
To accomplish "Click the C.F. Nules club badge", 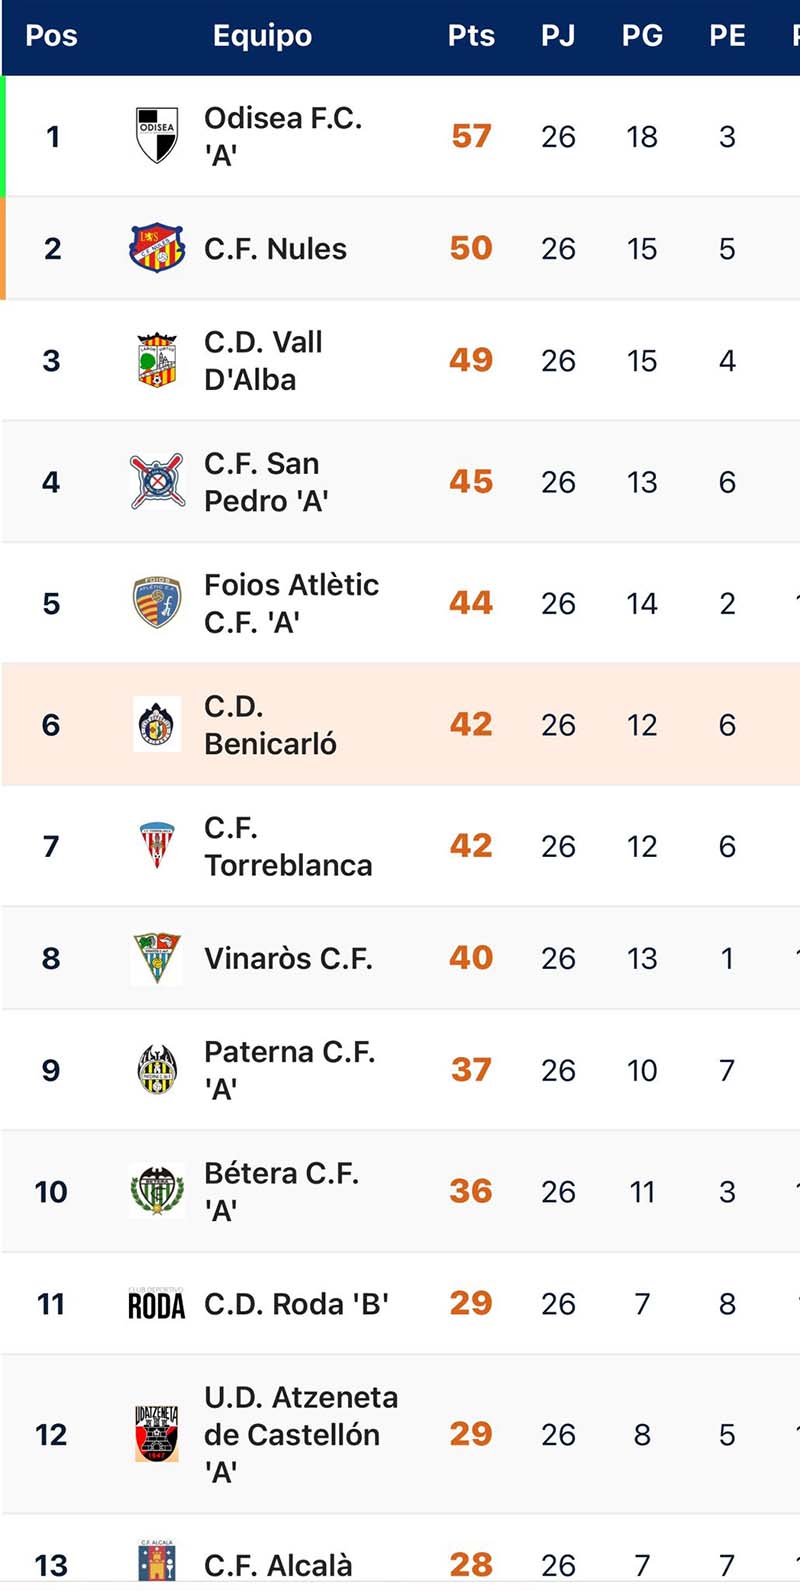I will (x=157, y=248).
